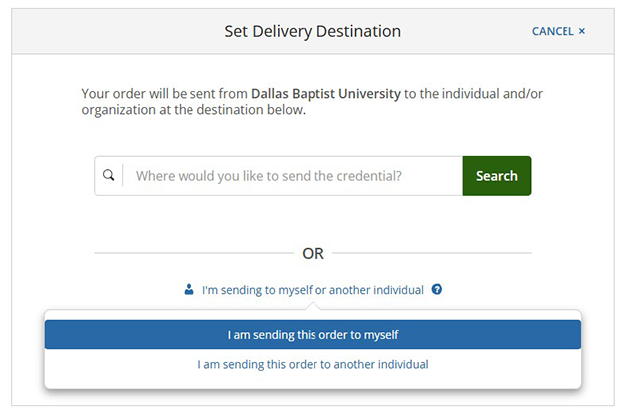Click the bold "Dallas Baptist University" text
This screenshot has width=629, height=418.
tap(326, 93)
